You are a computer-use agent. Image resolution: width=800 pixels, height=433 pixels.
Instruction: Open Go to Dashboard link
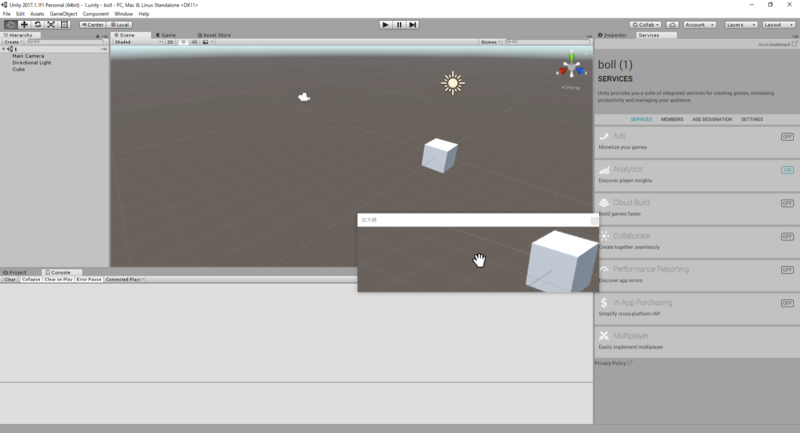point(778,44)
